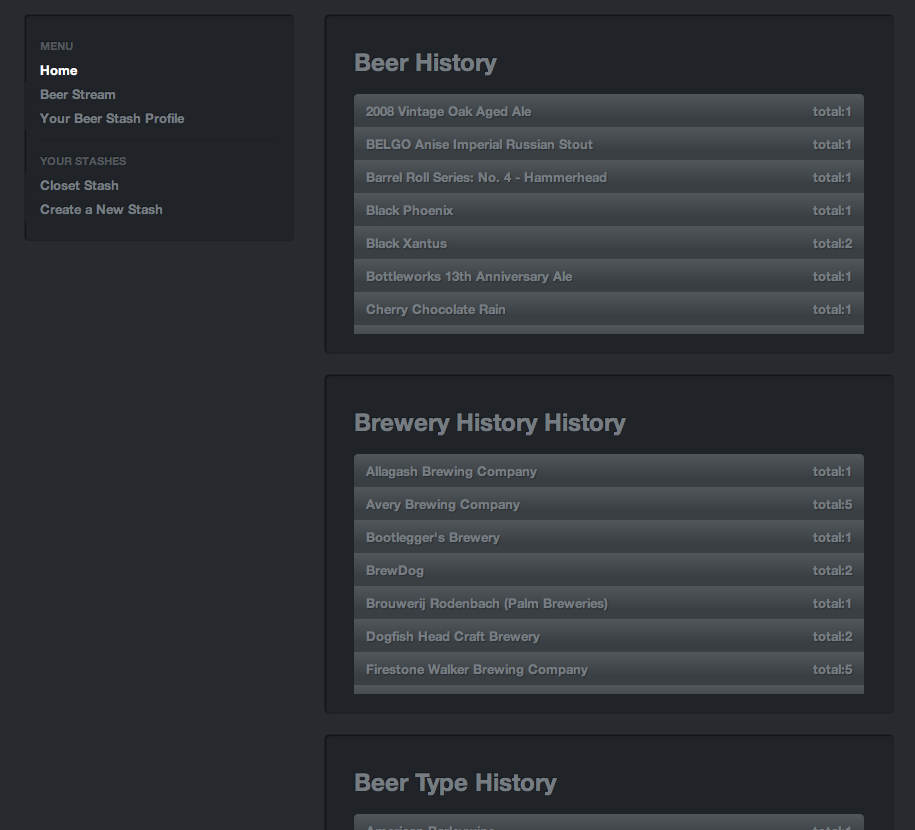Click total:5 beside Avery Brewing Company
The height and width of the screenshot is (830, 915).
coord(832,504)
